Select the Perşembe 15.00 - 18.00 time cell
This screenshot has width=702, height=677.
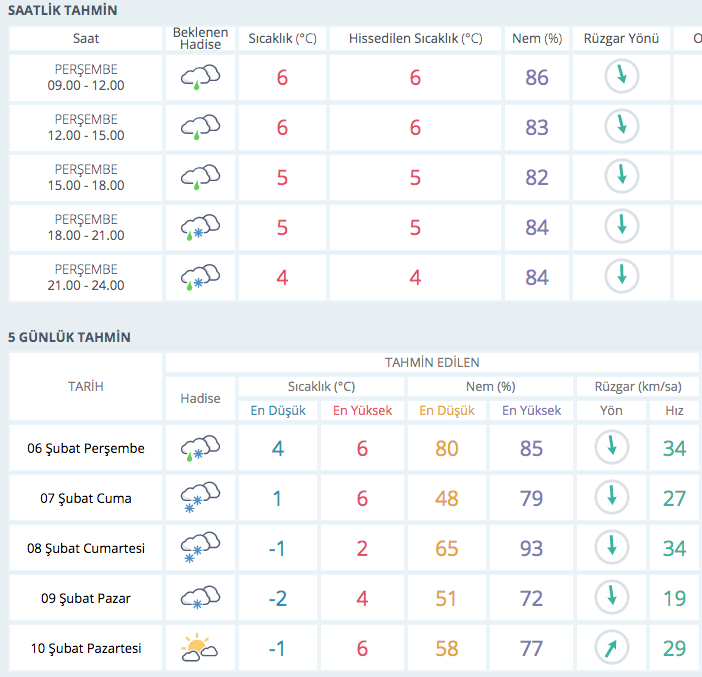[86, 177]
